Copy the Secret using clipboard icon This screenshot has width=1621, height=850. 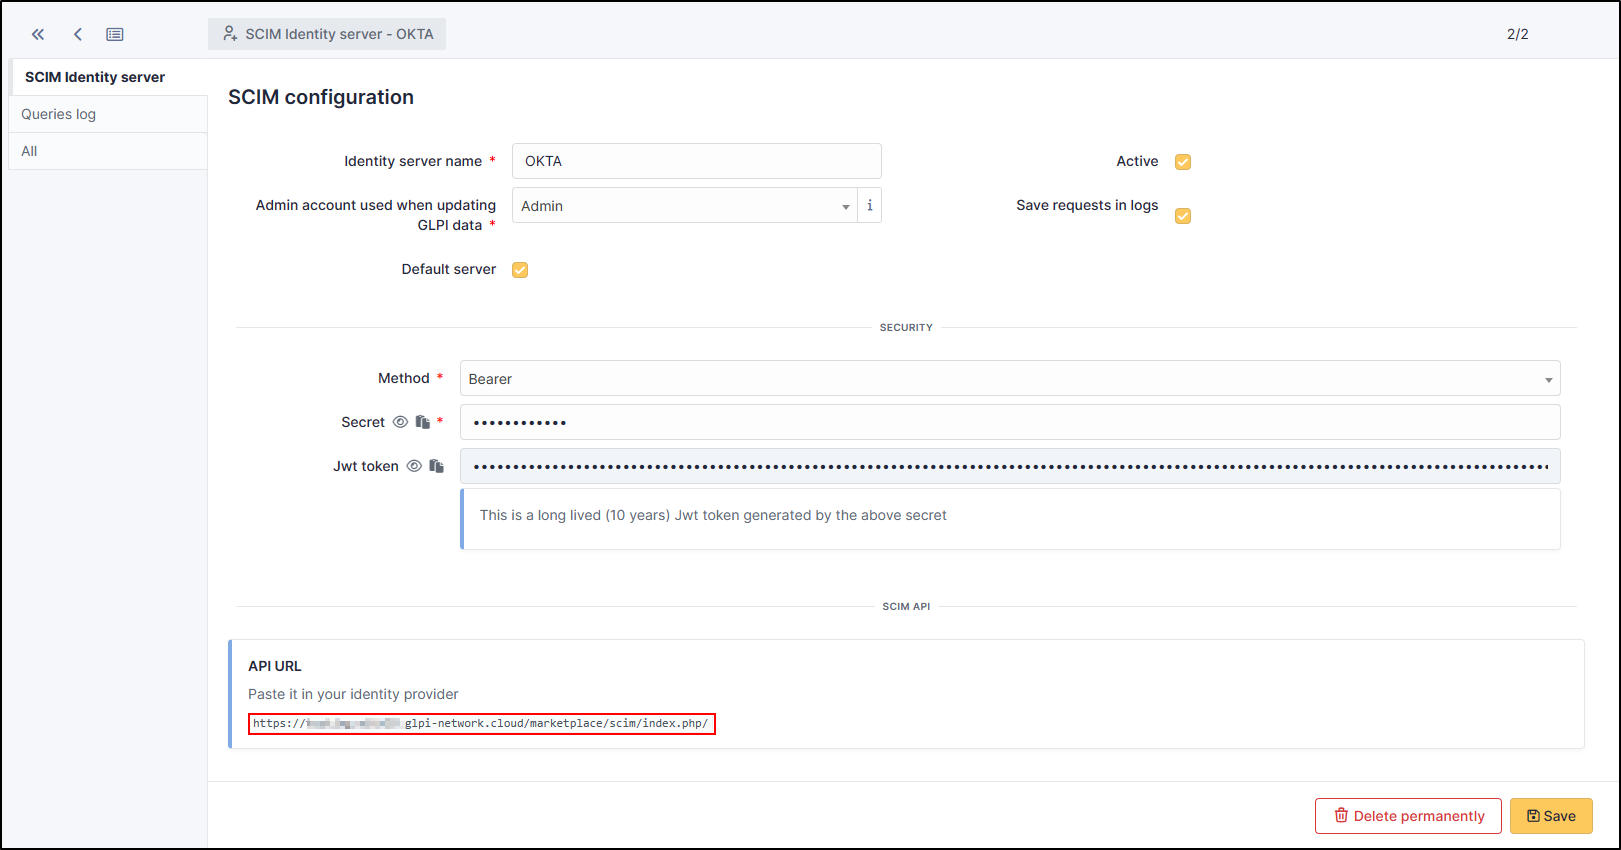pos(423,422)
